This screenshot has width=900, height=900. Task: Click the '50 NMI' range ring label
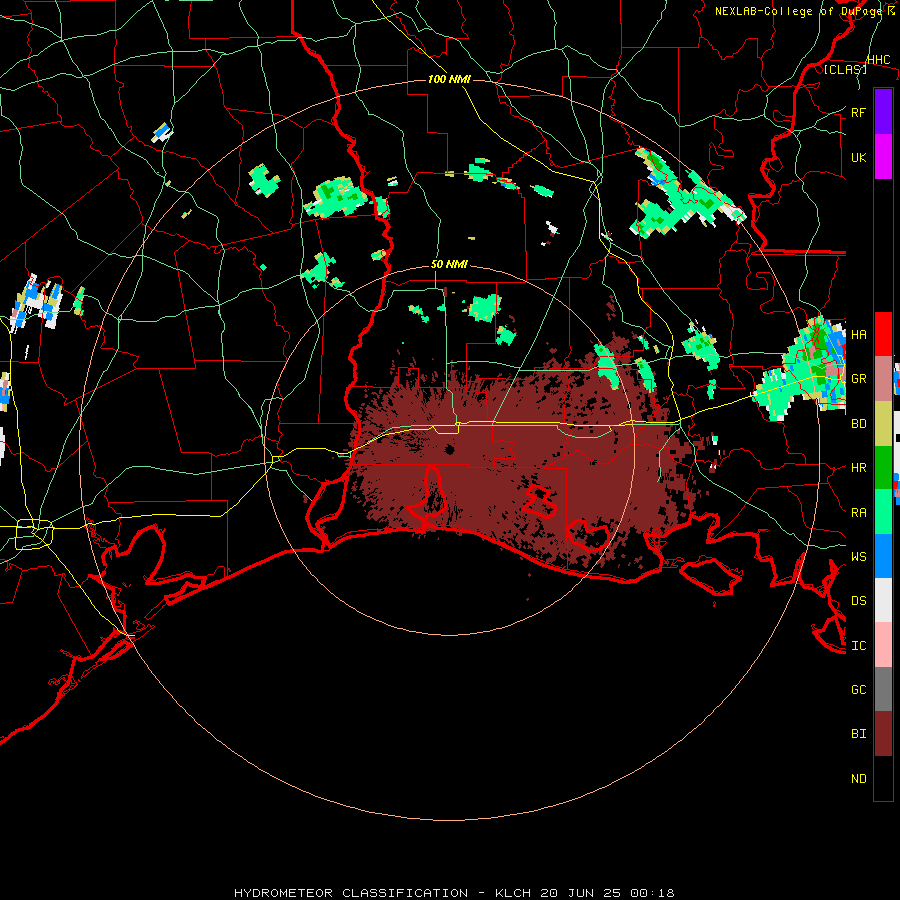point(449,265)
